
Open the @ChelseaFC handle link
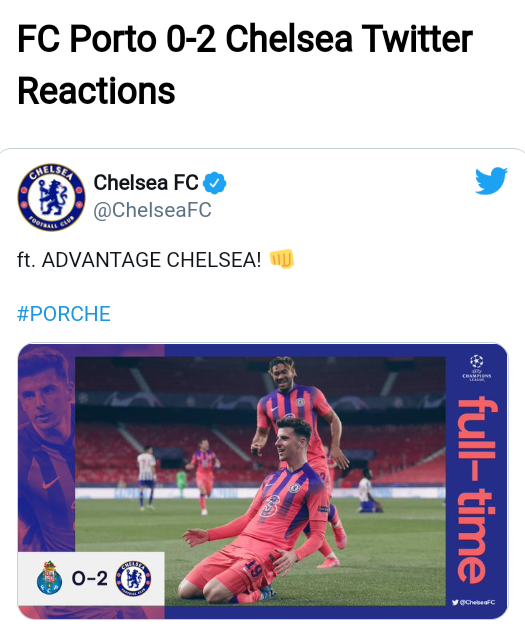pyautogui.click(x=152, y=210)
